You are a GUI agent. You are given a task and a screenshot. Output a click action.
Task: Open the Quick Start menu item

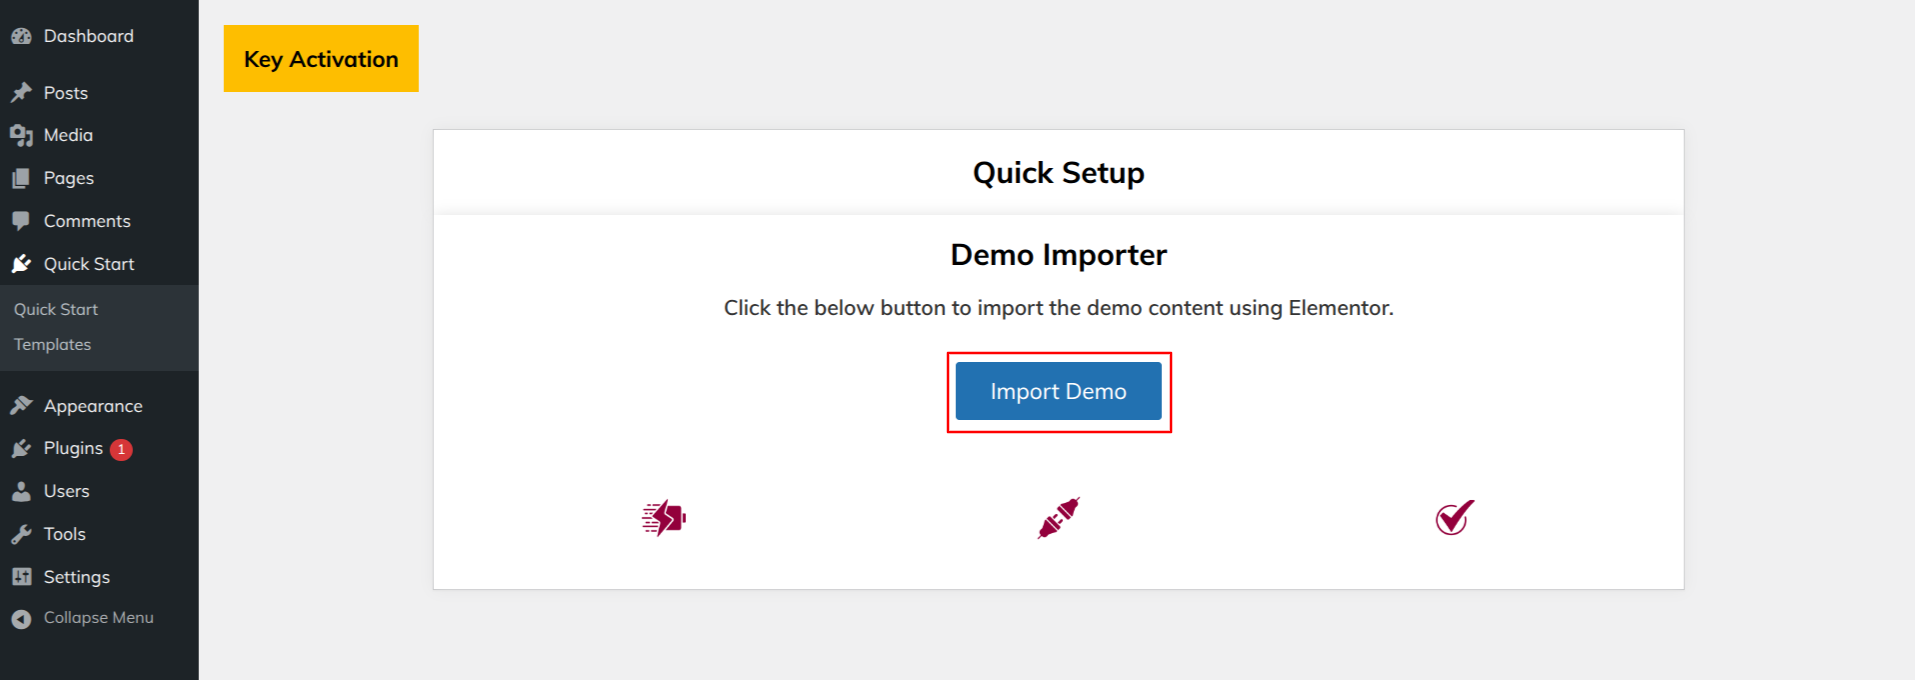pos(88,264)
